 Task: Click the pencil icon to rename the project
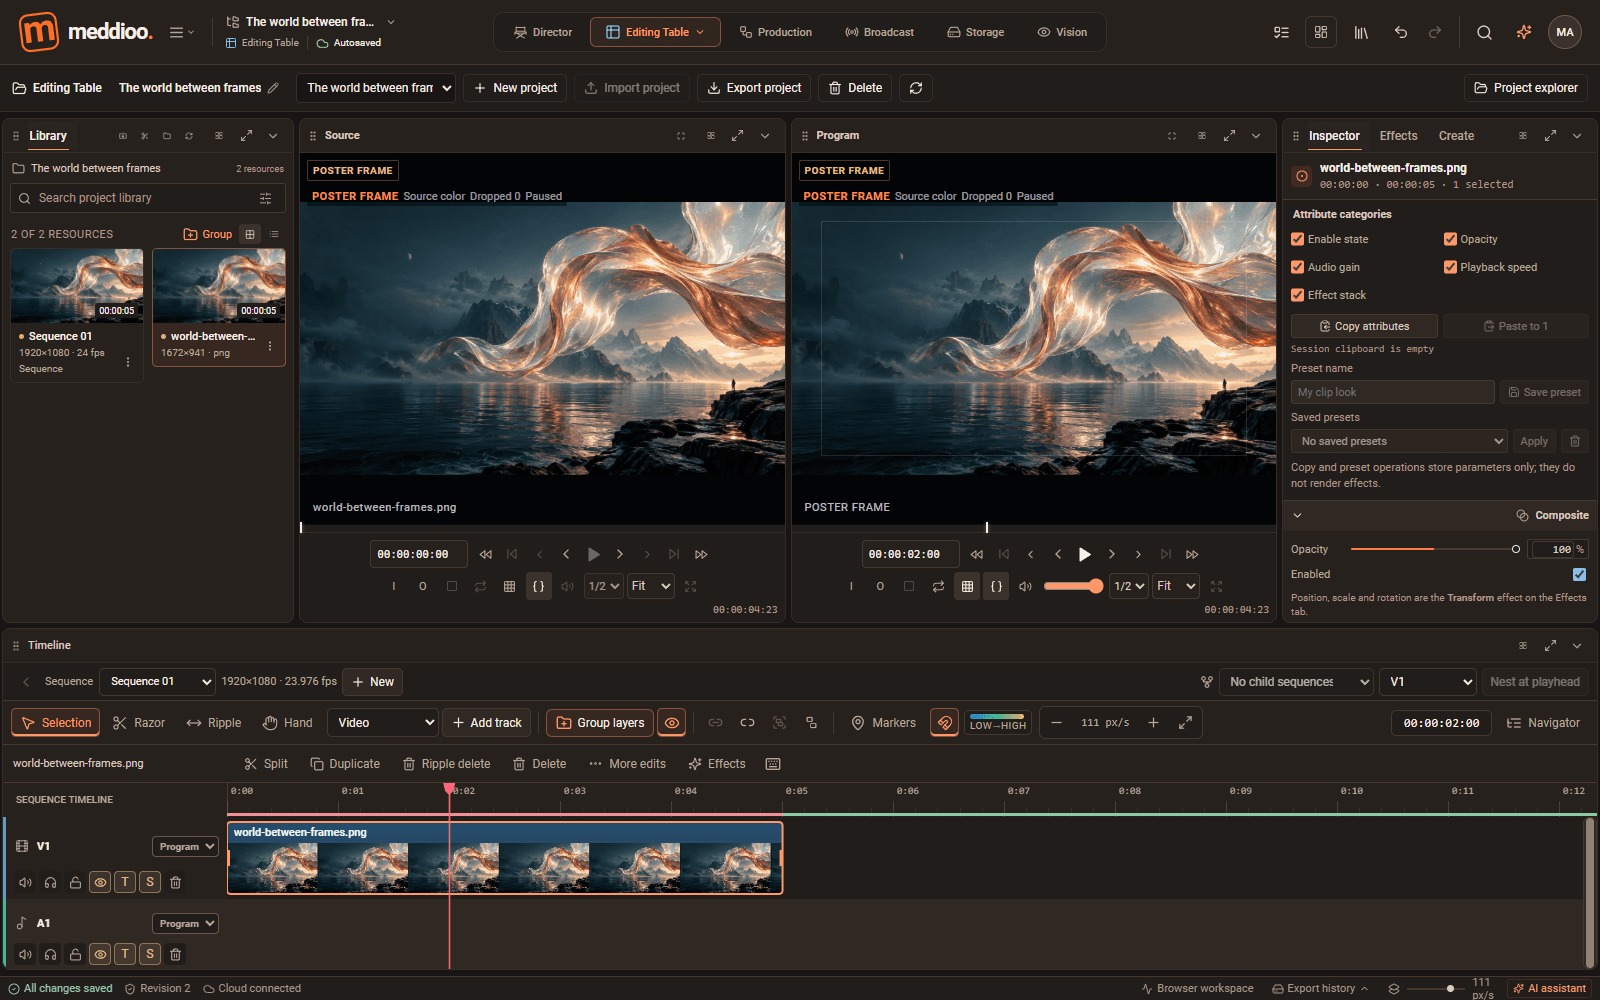[x=273, y=88]
